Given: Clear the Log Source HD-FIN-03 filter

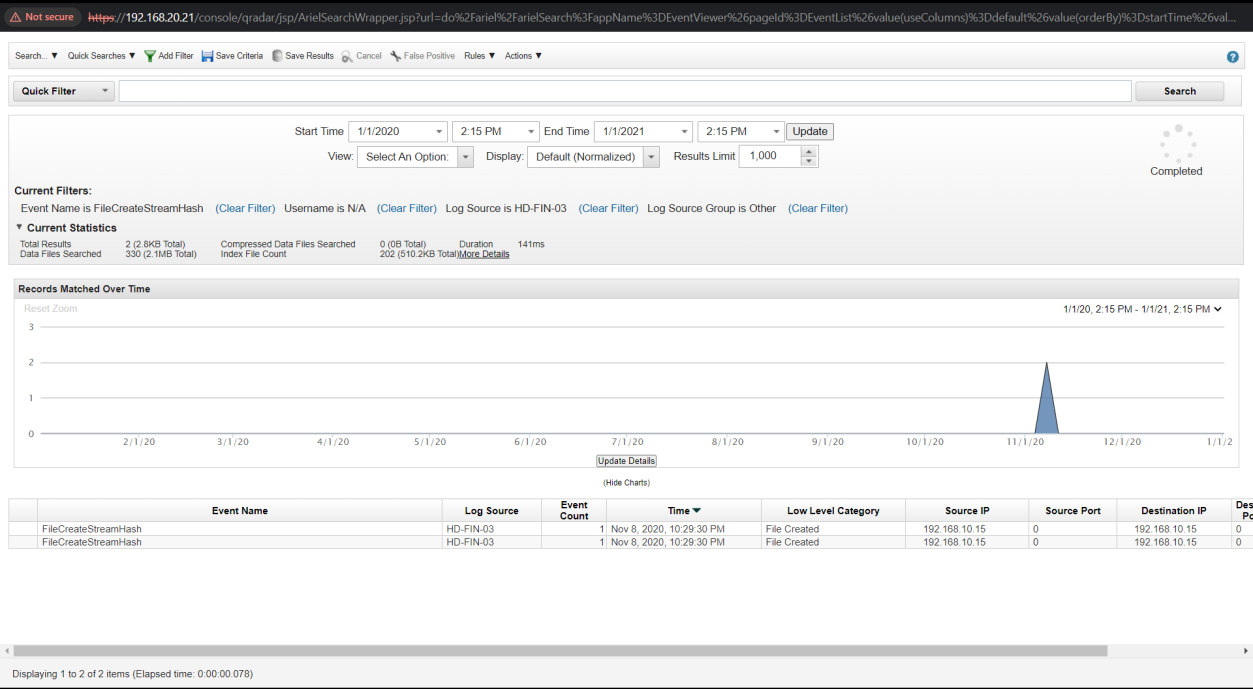Looking at the screenshot, I should pyautogui.click(x=608, y=208).
